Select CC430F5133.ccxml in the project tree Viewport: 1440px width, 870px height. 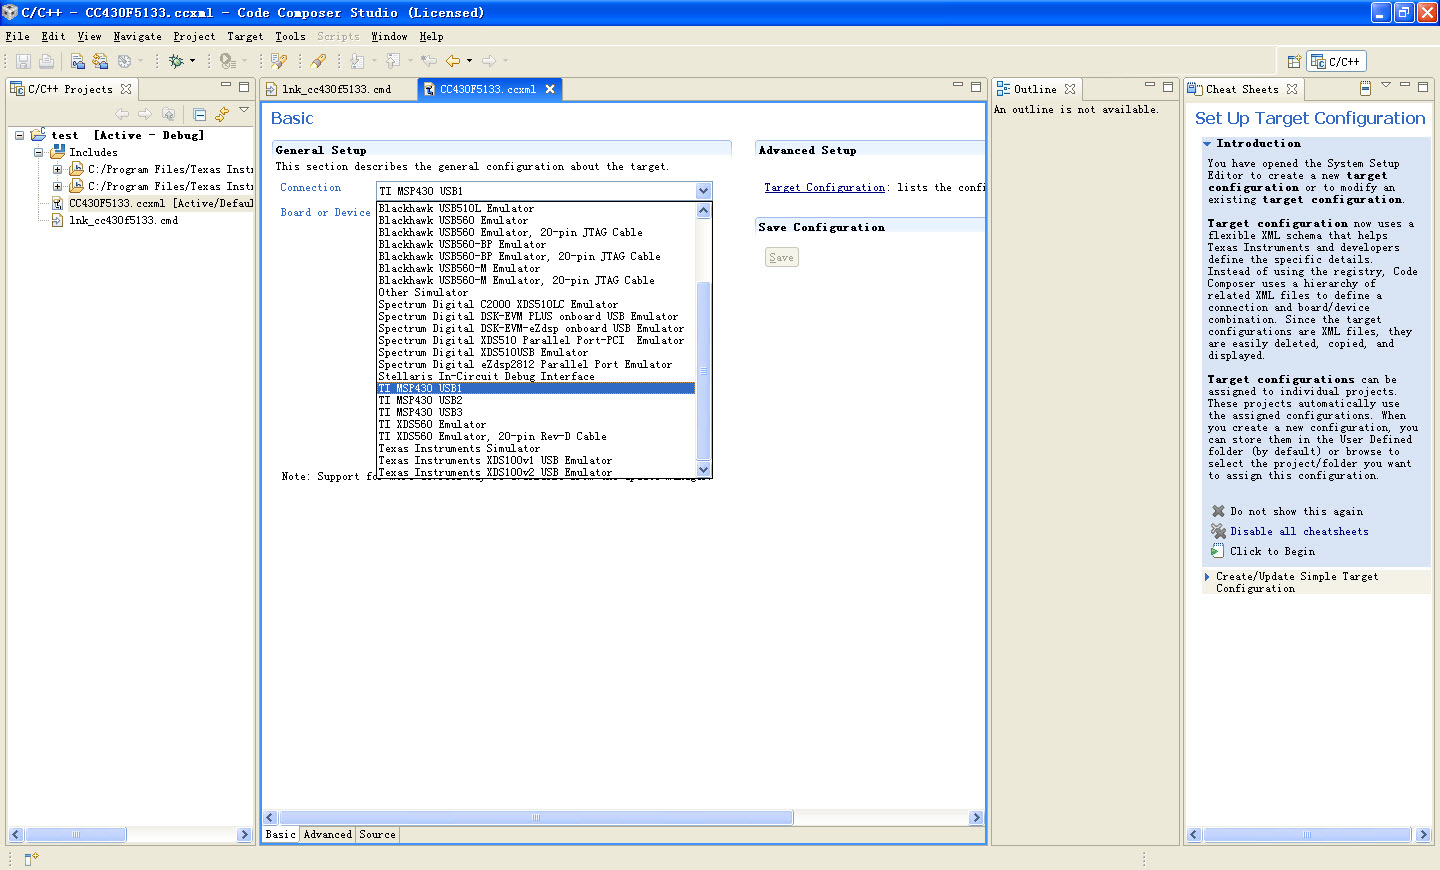[x=153, y=203]
